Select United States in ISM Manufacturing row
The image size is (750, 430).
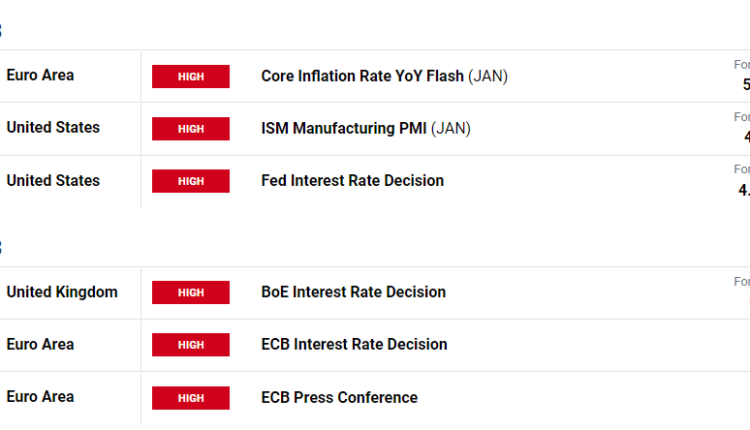[53, 128]
